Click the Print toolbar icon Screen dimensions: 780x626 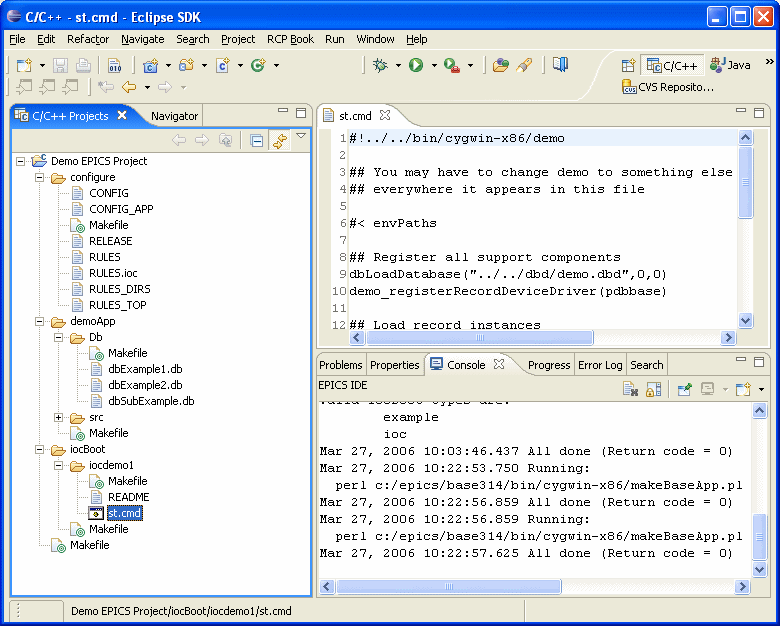pyautogui.click(x=83, y=65)
